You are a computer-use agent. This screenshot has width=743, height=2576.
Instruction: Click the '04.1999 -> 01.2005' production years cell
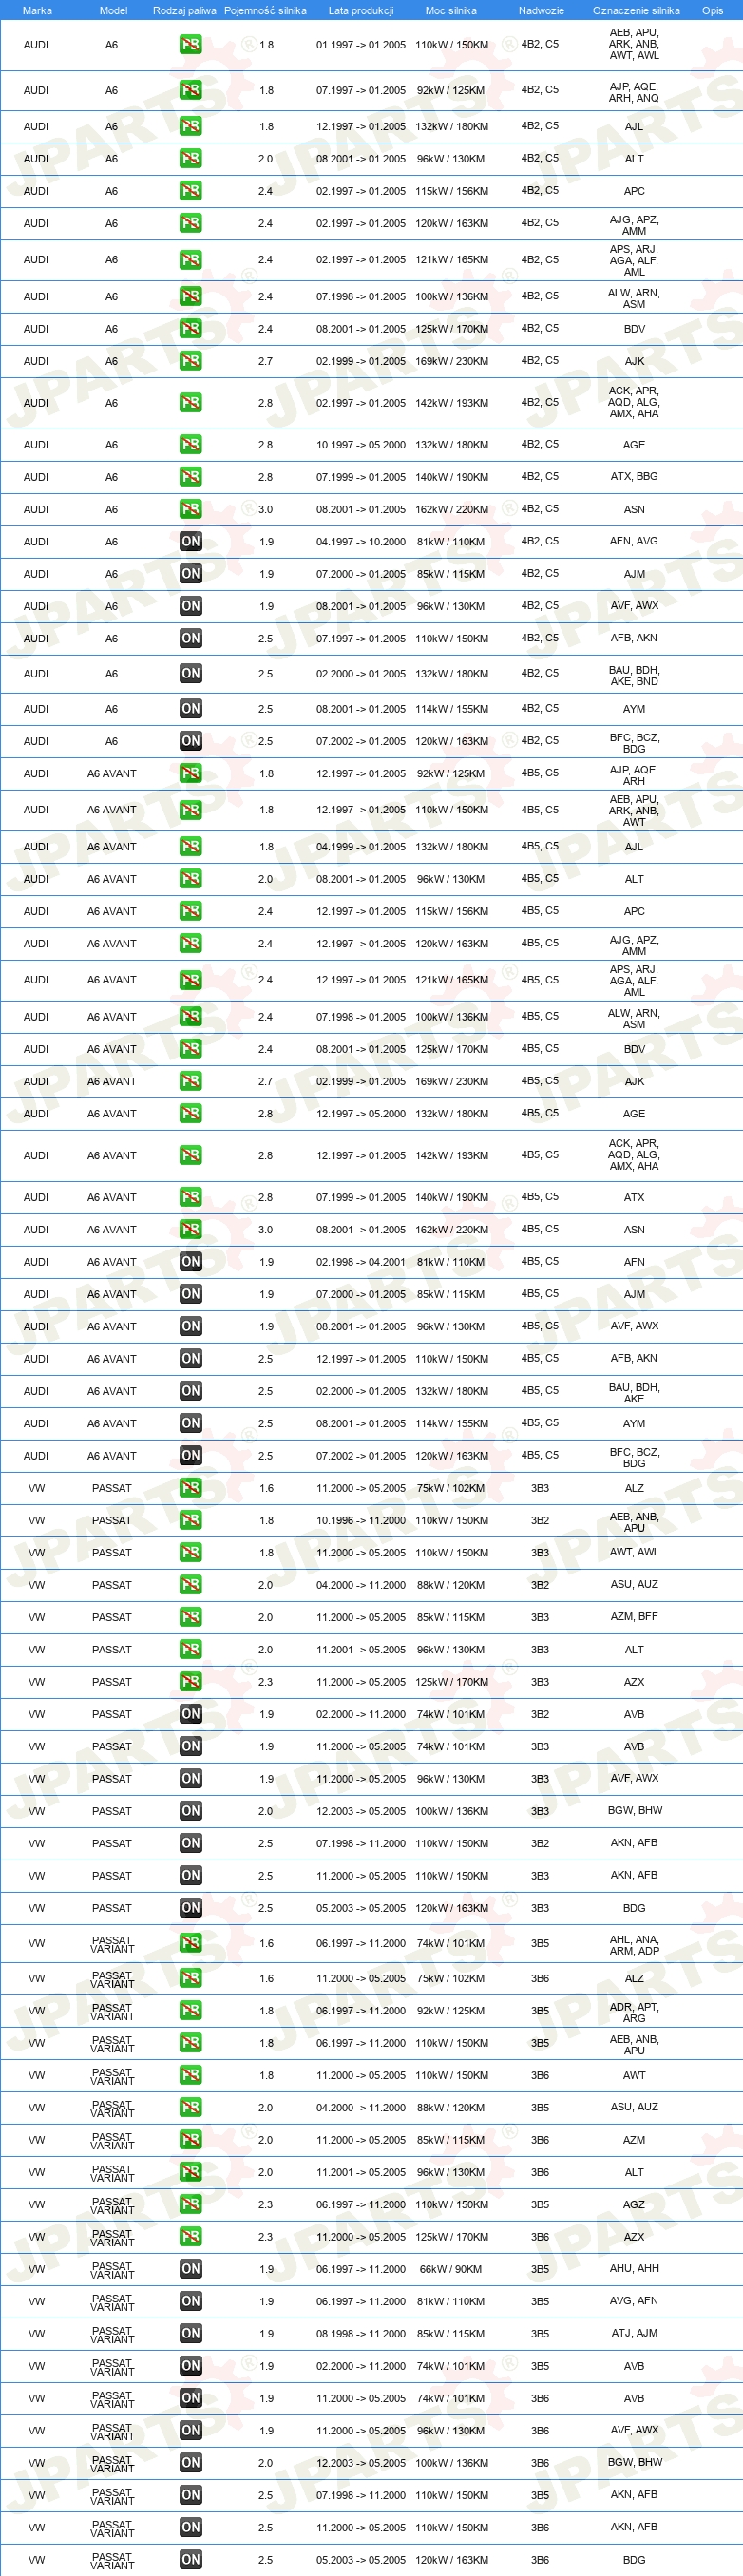coord(361,847)
